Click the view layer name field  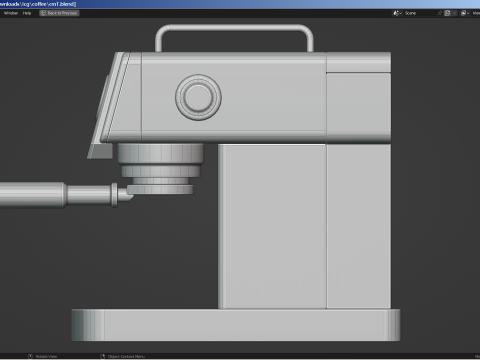click(x=476, y=13)
